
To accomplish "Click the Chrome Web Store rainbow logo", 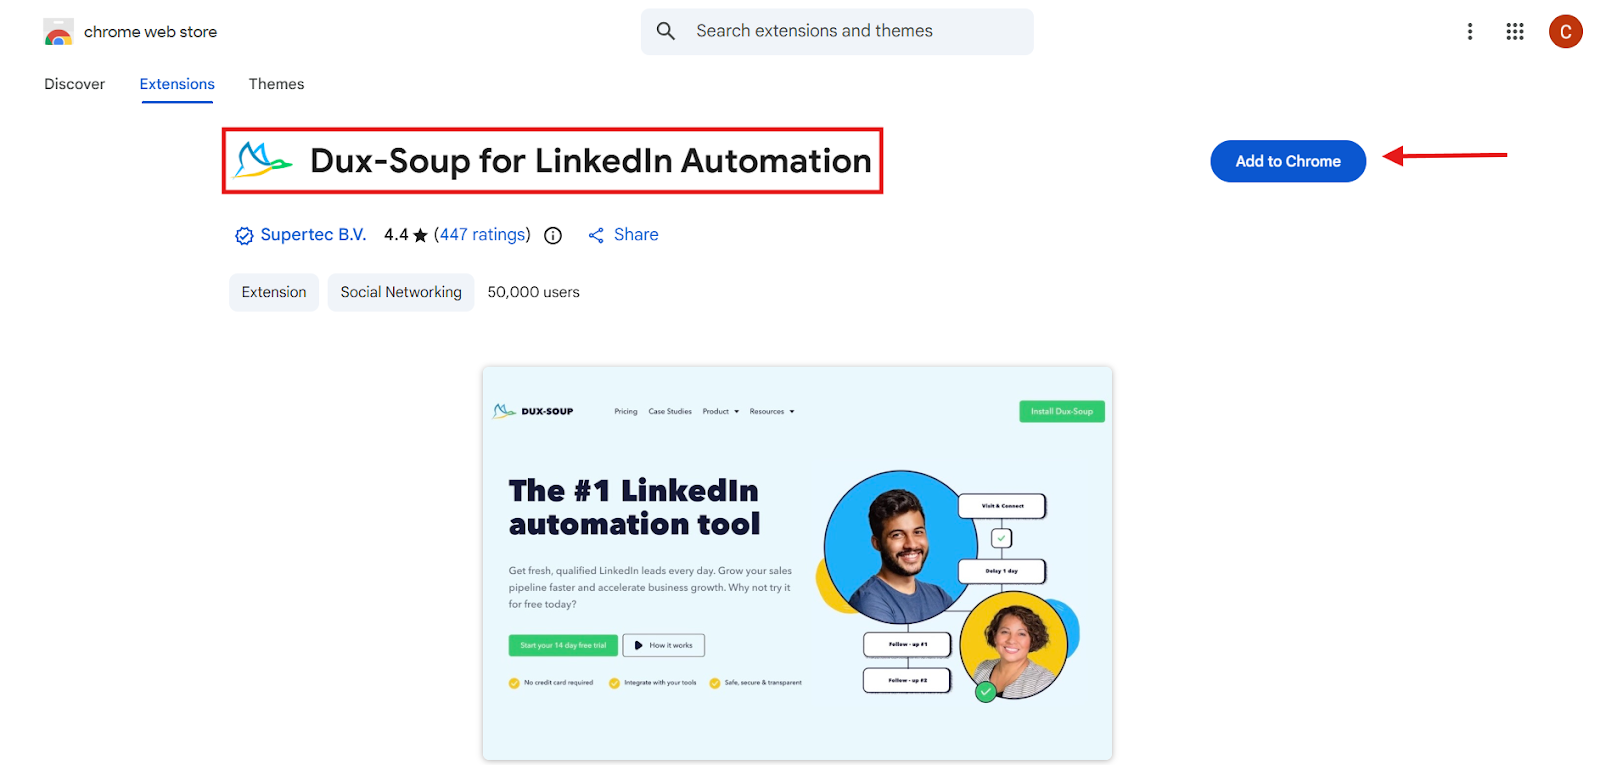I will [x=58, y=32].
